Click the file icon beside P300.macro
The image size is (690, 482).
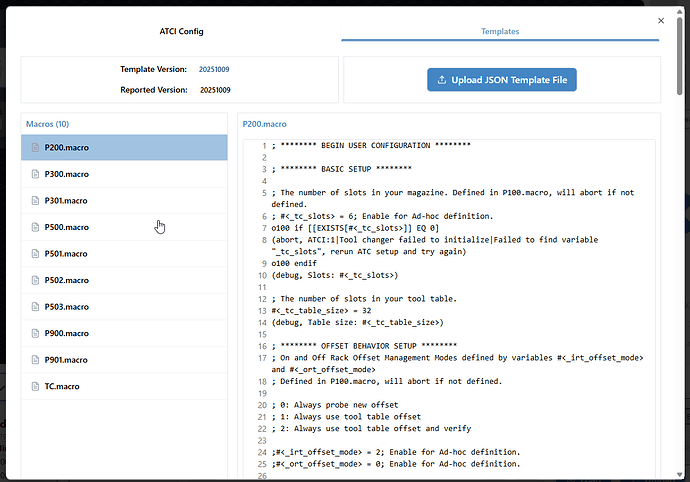[x=34, y=174]
